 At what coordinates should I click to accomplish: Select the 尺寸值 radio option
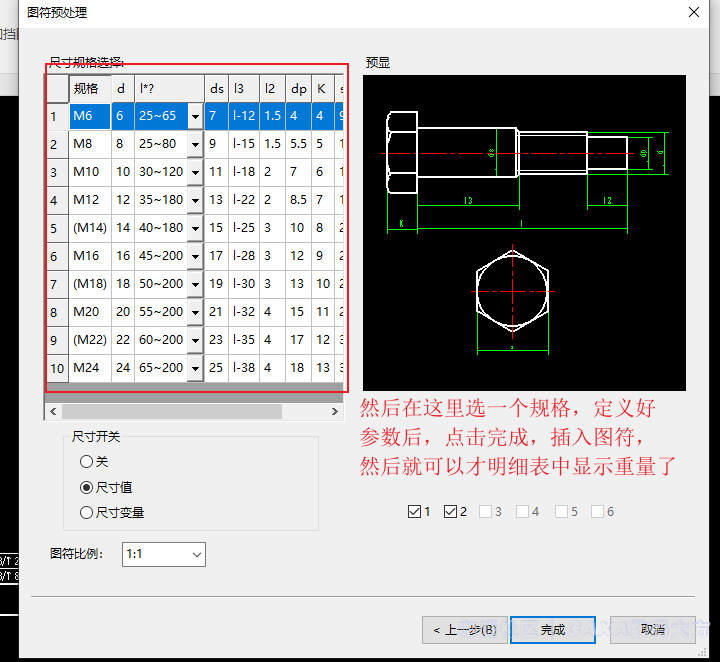point(86,487)
